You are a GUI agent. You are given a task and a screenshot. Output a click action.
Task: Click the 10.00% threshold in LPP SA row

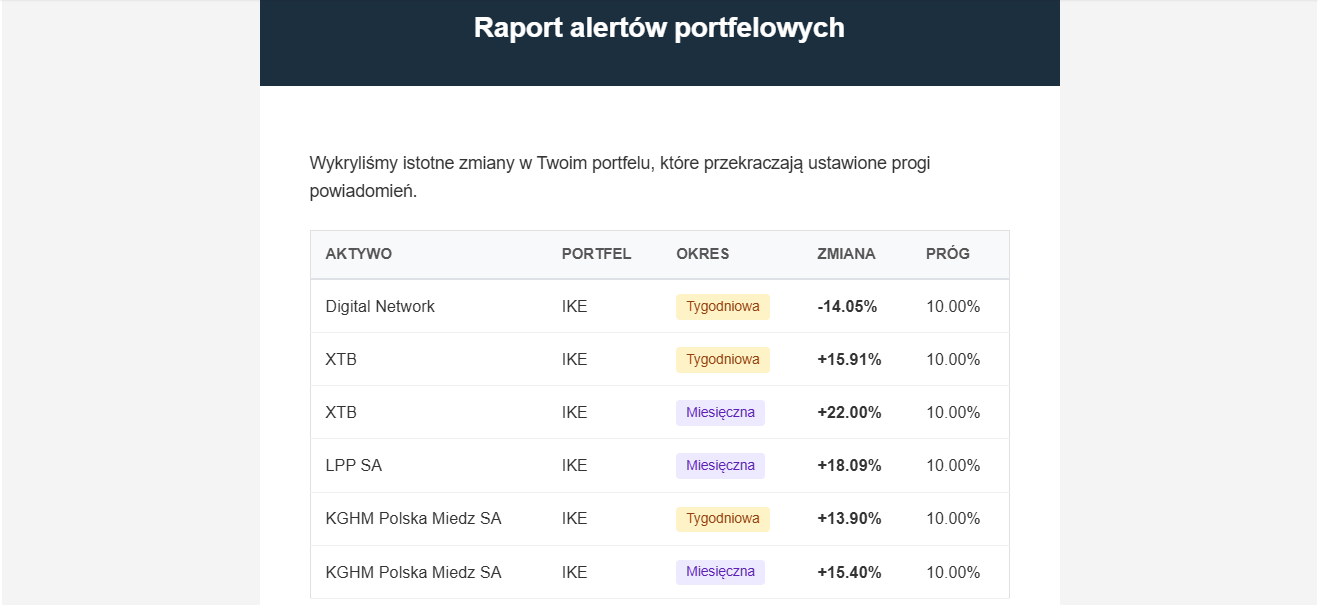coord(953,466)
